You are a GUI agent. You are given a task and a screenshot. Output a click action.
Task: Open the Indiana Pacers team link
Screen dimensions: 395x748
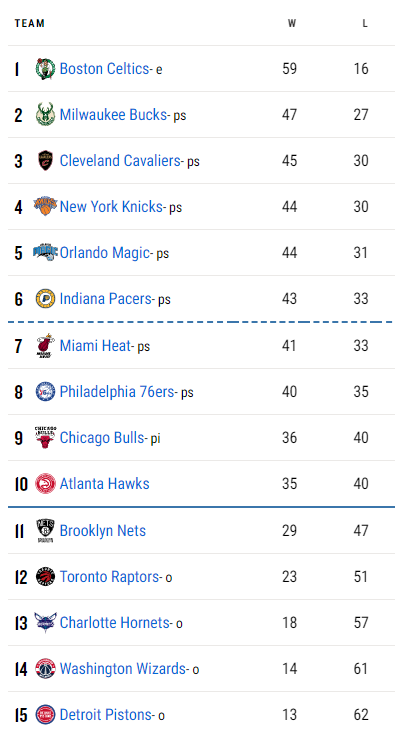(x=105, y=299)
